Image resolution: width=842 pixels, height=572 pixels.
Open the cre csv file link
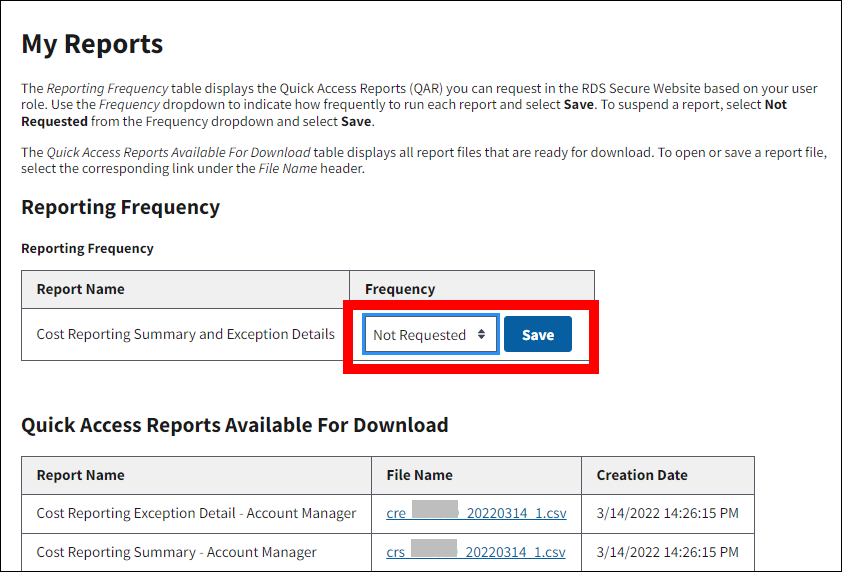[x=476, y=513]
